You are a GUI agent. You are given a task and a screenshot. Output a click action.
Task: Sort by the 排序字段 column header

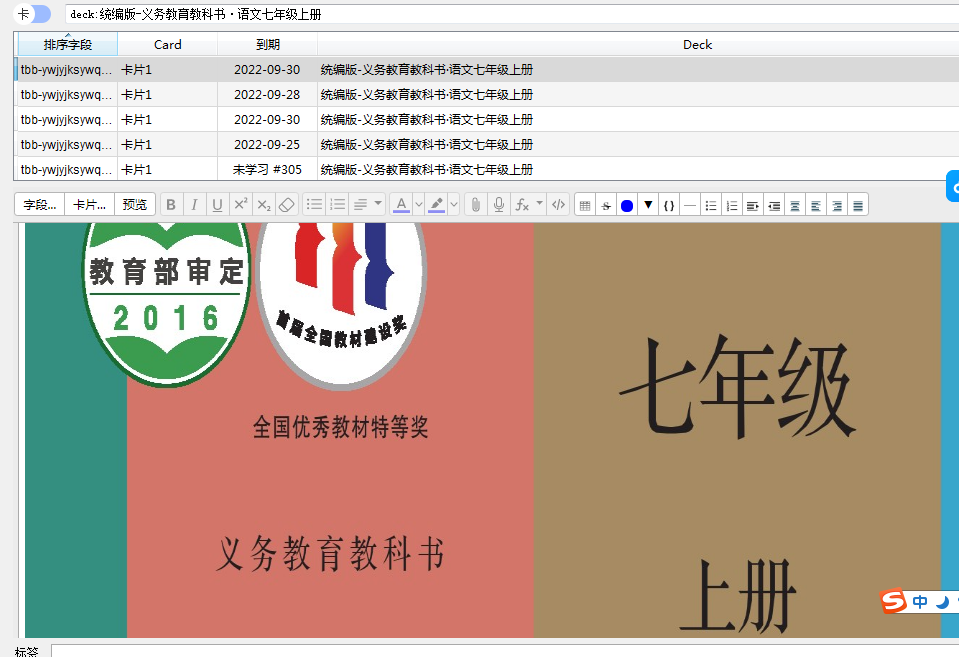[x=68, y=44]
